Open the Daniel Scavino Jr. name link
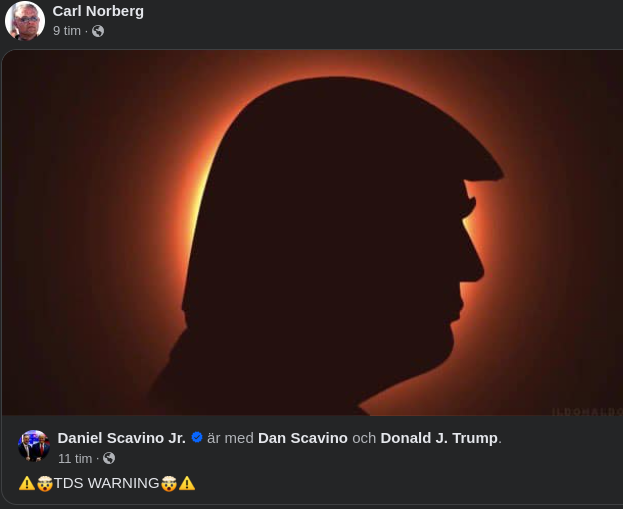 click(x=122, y=438)
